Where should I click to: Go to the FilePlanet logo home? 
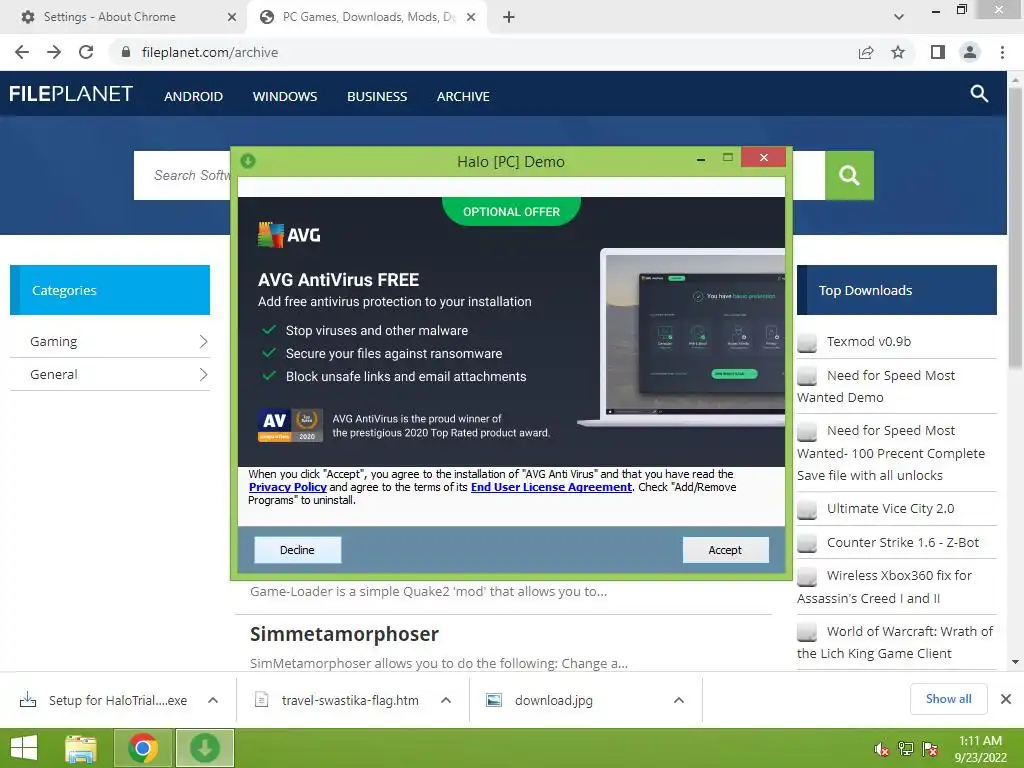[x=71, y=94]
